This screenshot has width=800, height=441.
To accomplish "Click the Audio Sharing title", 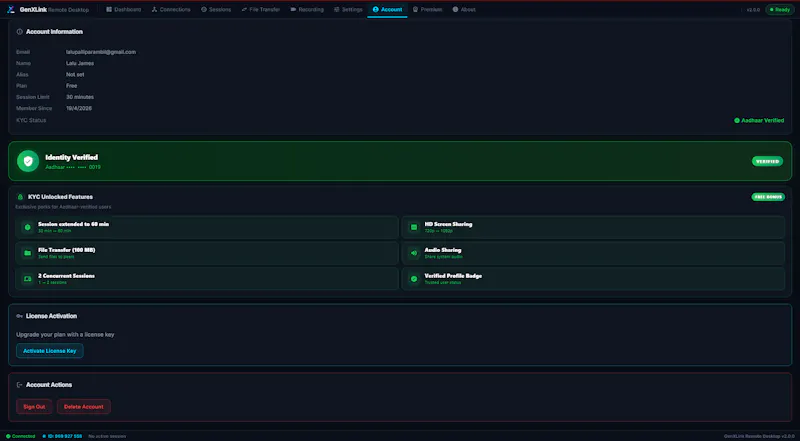I will tap(443, 250).
